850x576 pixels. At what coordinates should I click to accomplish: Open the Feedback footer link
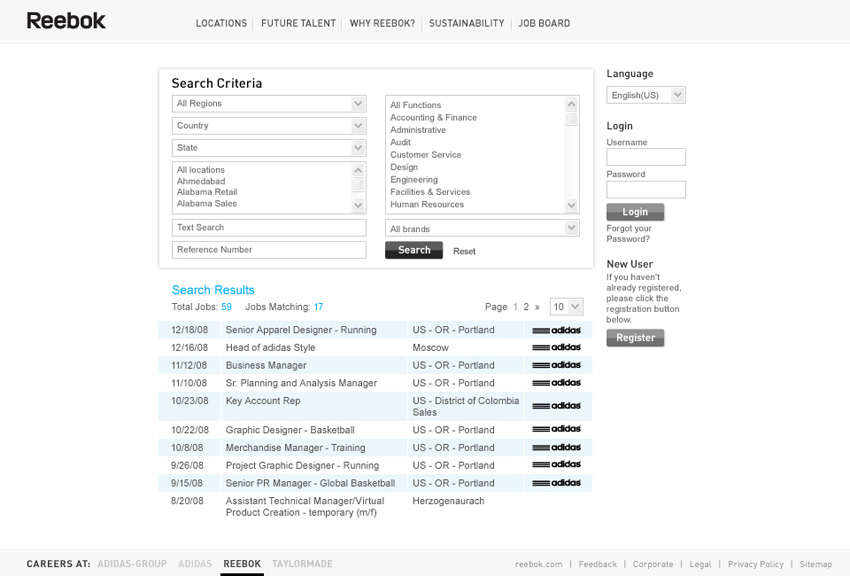[x=597, y=564]
